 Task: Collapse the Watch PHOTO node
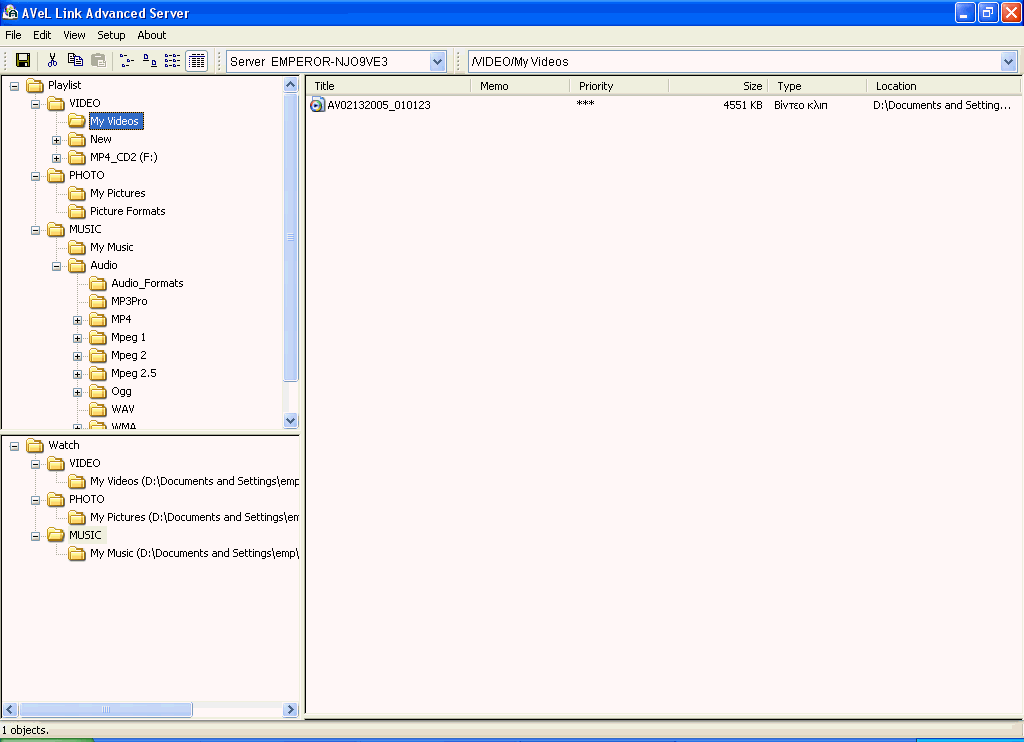tap(35, 500)
